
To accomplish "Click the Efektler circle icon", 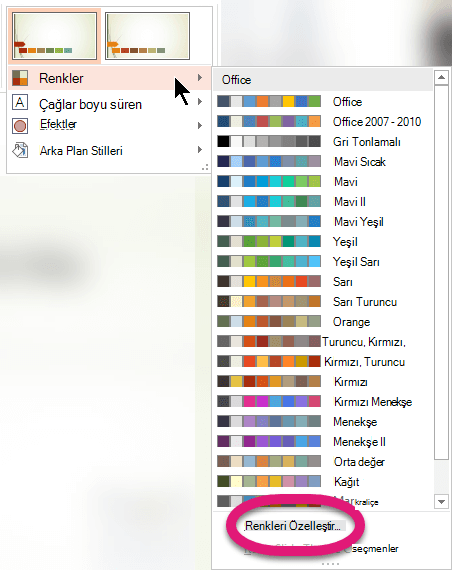I will coord(20,126).
